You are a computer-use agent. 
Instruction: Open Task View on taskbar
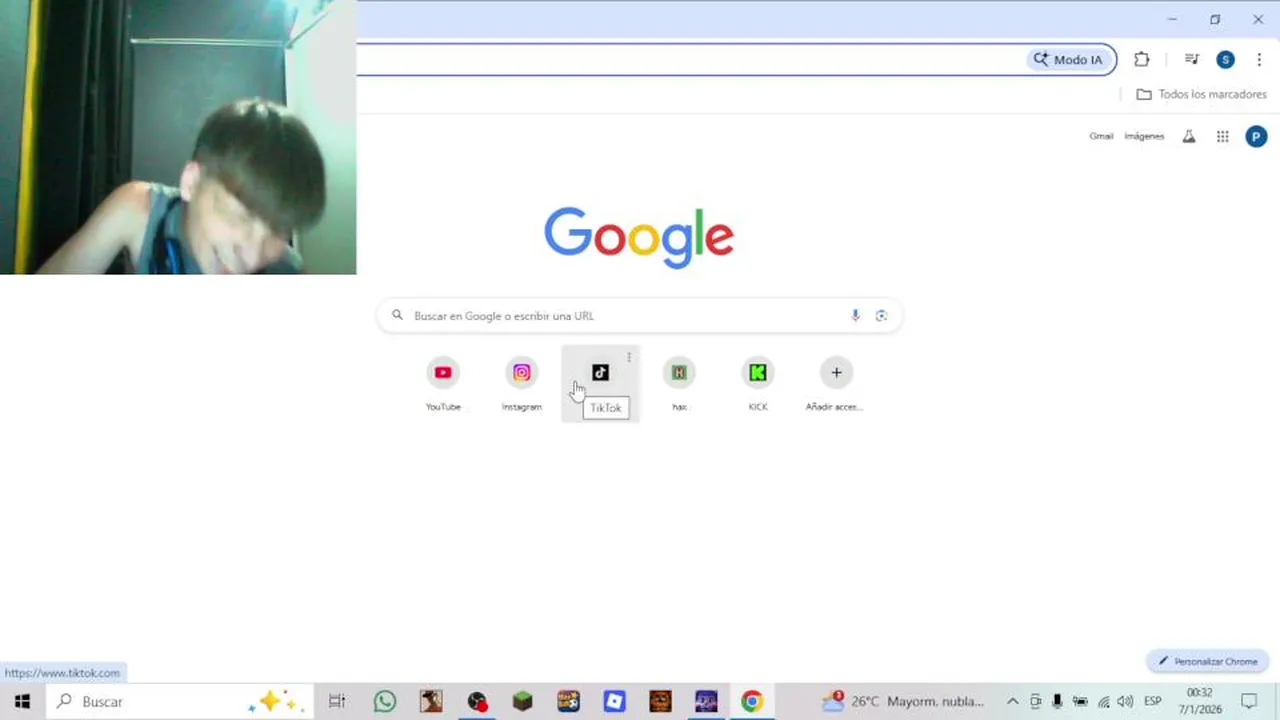pyautogui.click(x=337, y=701)
